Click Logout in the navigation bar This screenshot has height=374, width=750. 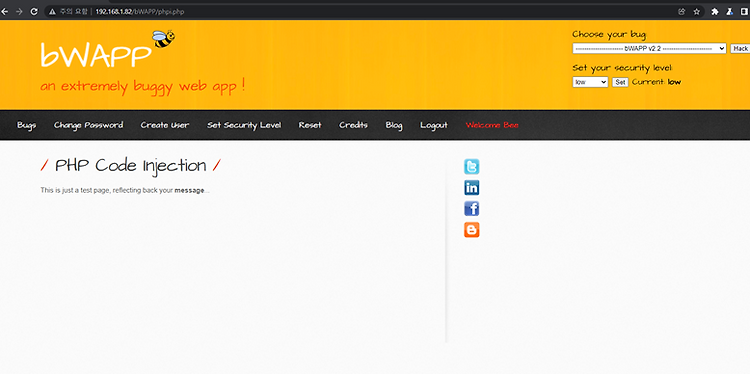(434, 125)
